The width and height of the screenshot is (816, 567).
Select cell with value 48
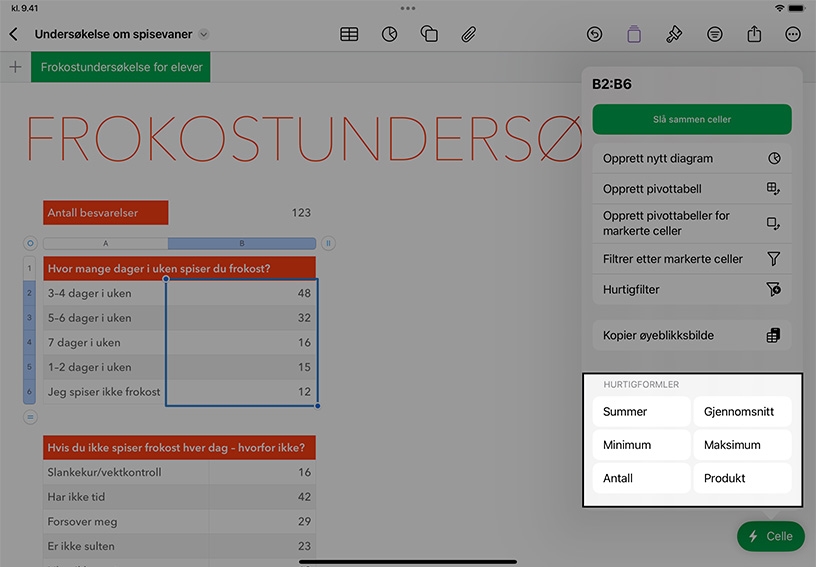click(241, 293)
